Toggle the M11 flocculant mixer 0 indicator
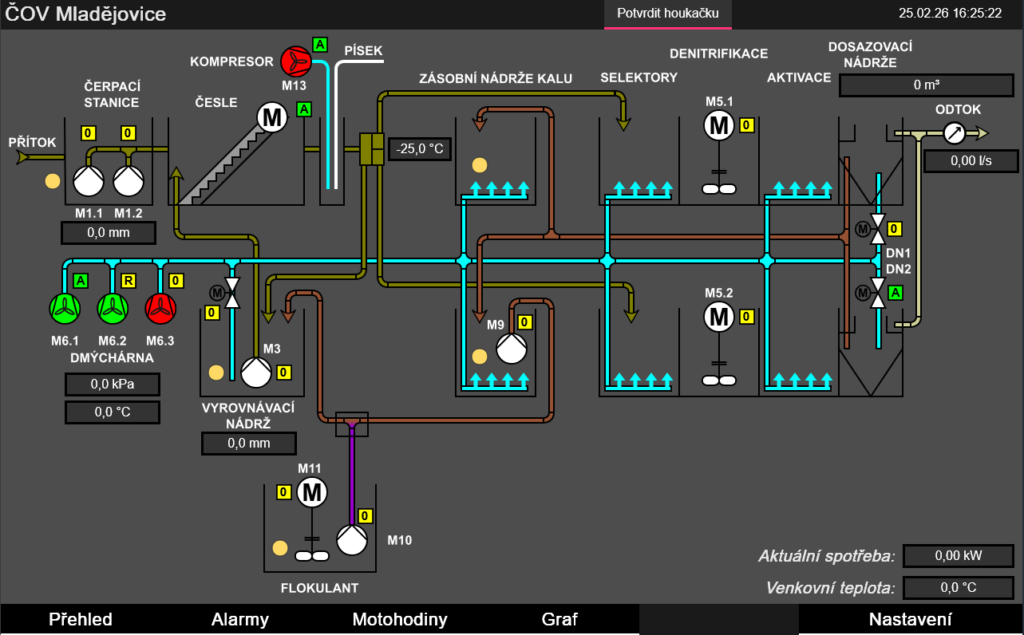Image resolution: width=1024 pixels, height=635 pixels. coord(284,492)
